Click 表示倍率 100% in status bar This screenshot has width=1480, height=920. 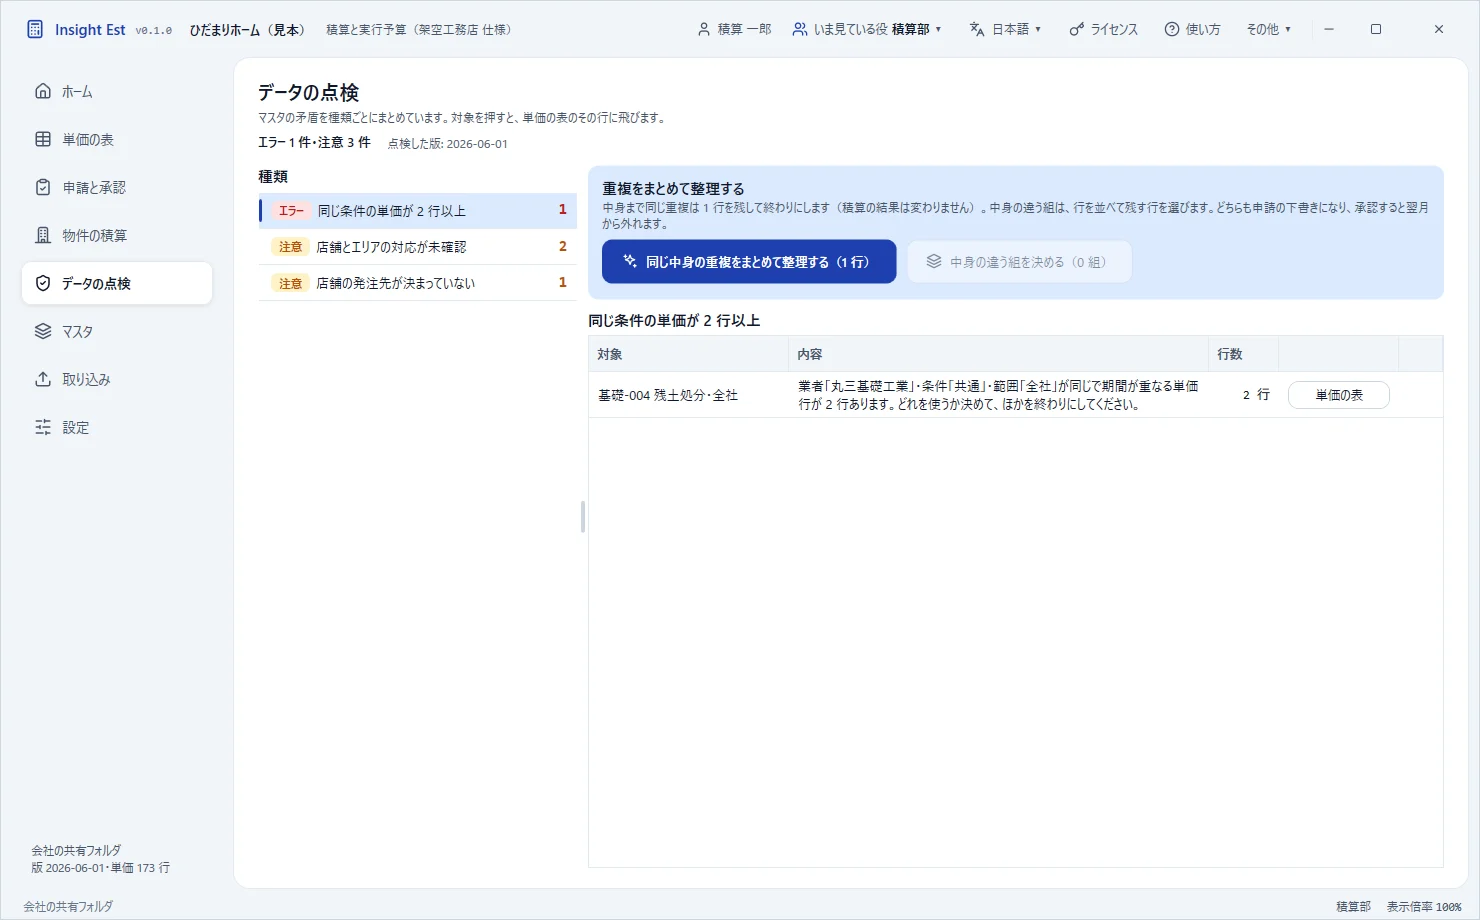[1424, 907]
